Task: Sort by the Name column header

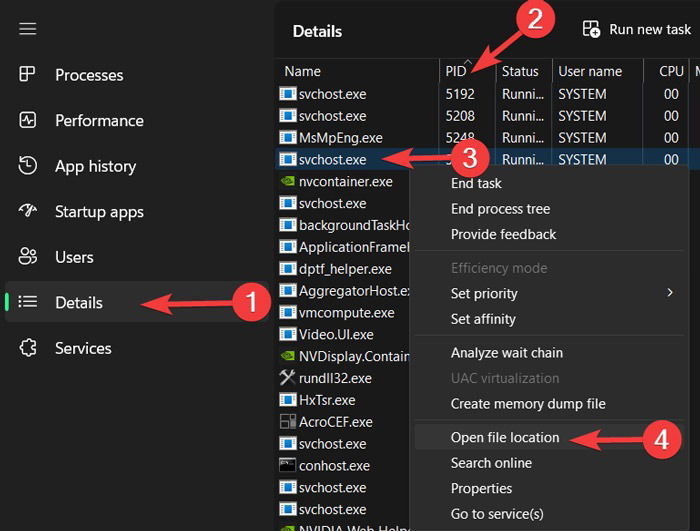Action: coord(302,71)
